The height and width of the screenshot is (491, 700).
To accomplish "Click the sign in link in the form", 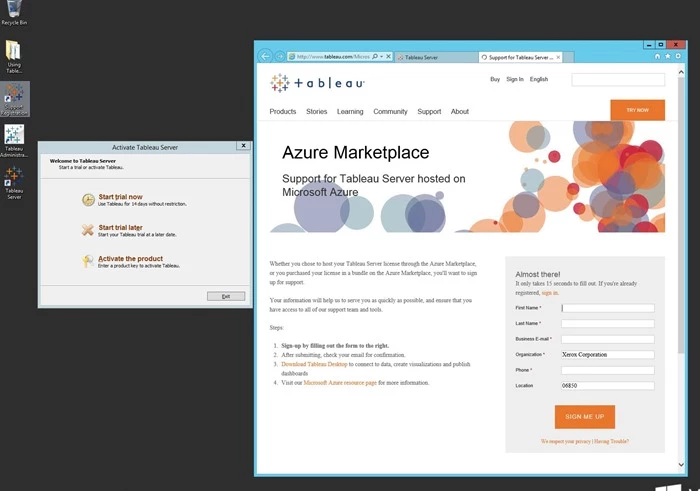I will point(550,293).
